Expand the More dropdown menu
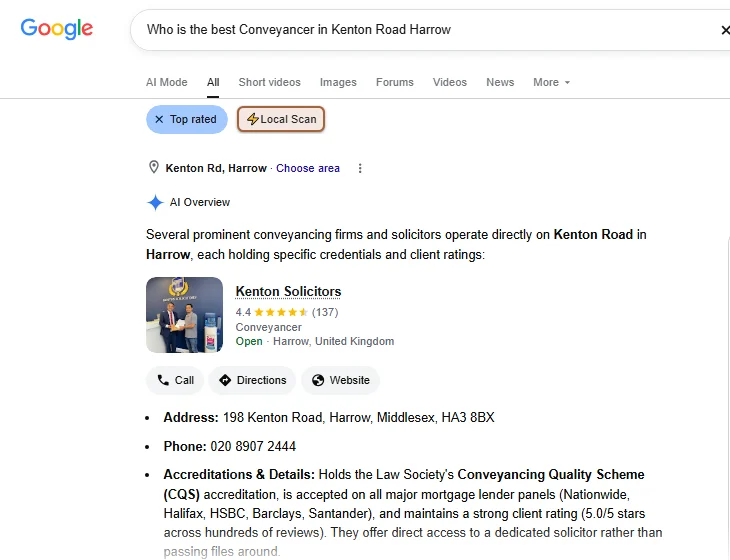 pos(551,82)
